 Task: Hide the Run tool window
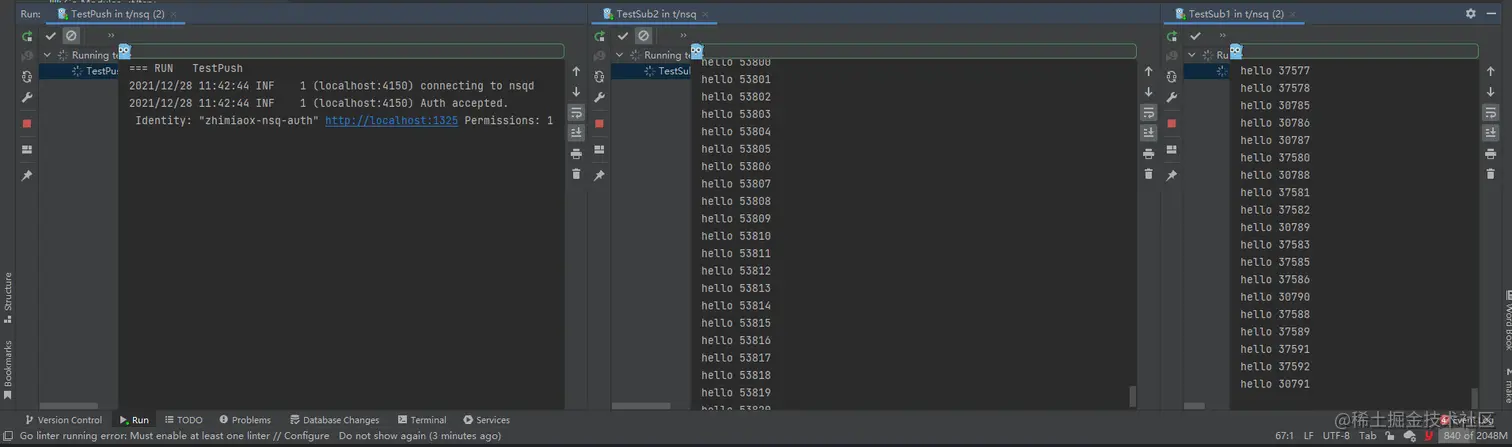tap(1491, 14)
